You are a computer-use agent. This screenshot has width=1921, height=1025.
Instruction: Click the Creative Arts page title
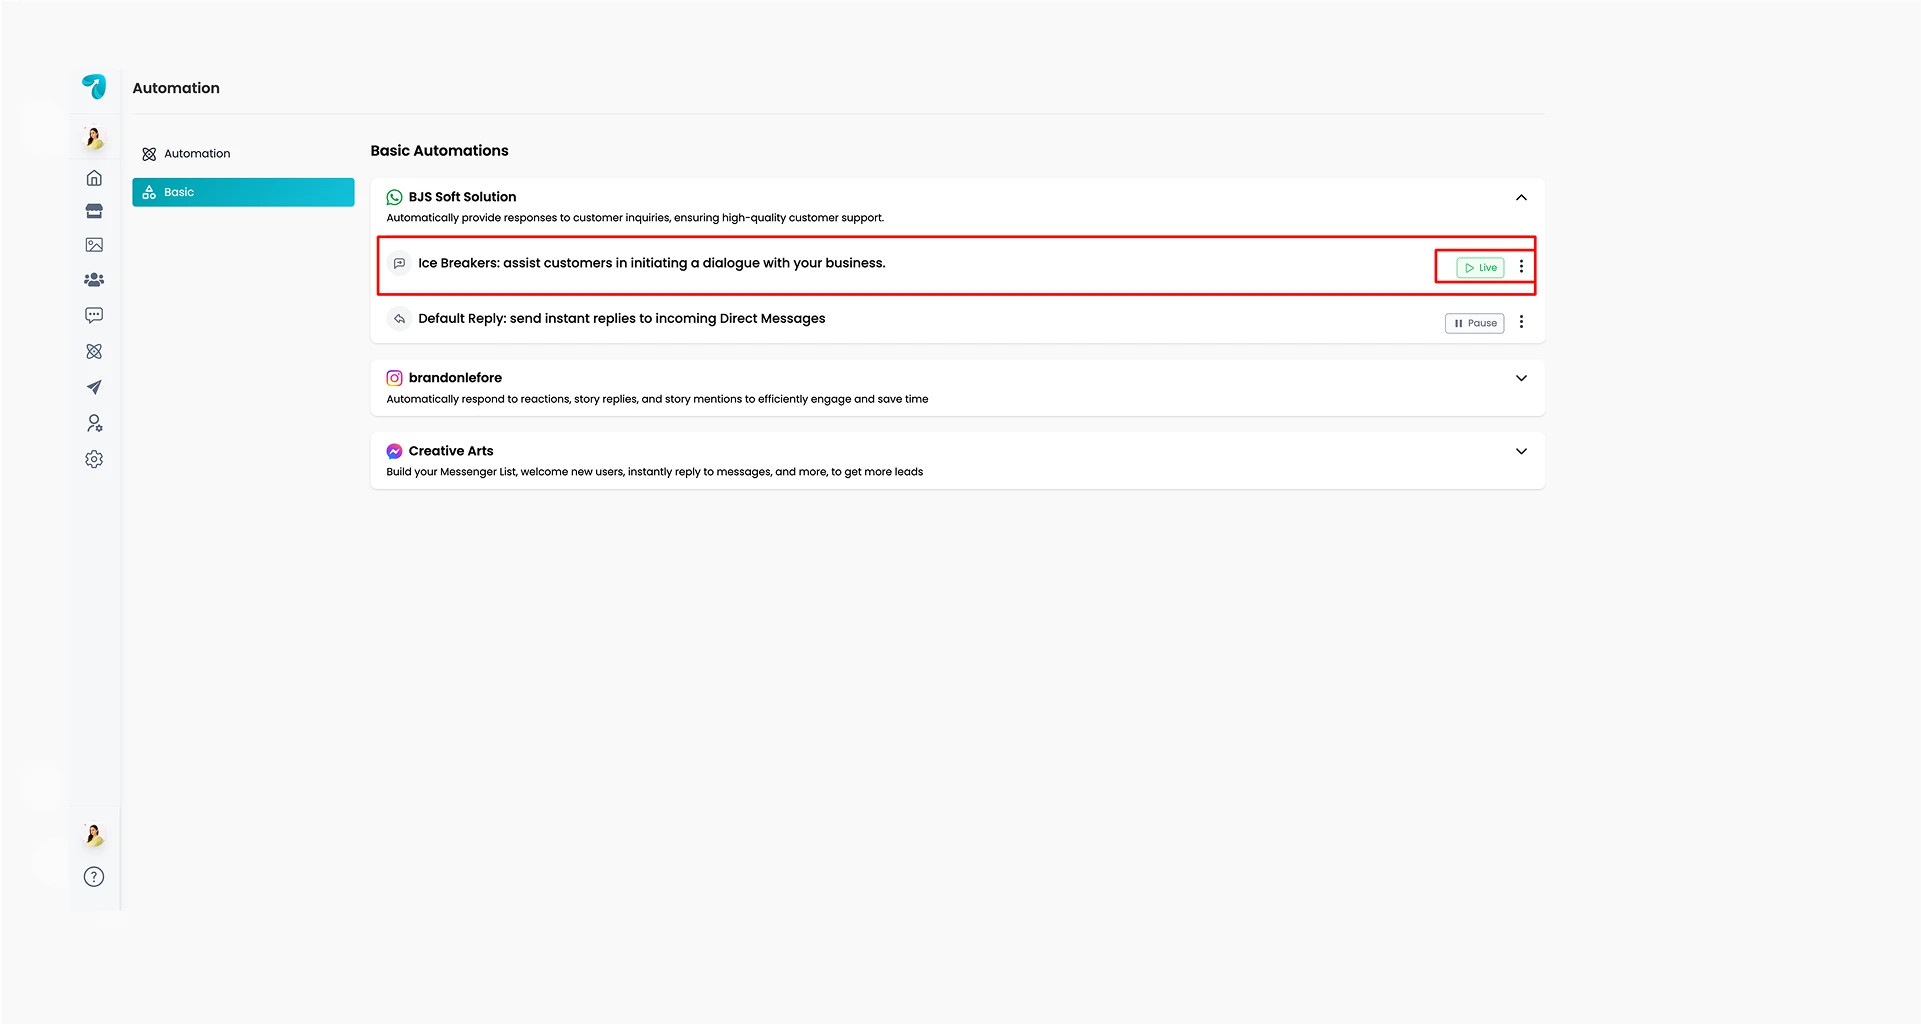click(x=451, y=451)
